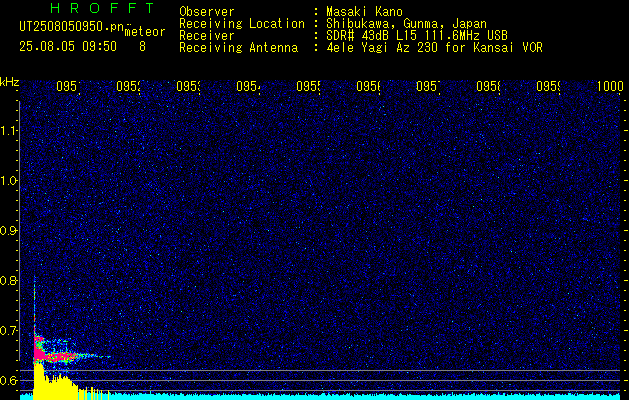Click the "Receiver" field label
The width and height of the screenshot is (629, 400).
click(x=207, y=36)
